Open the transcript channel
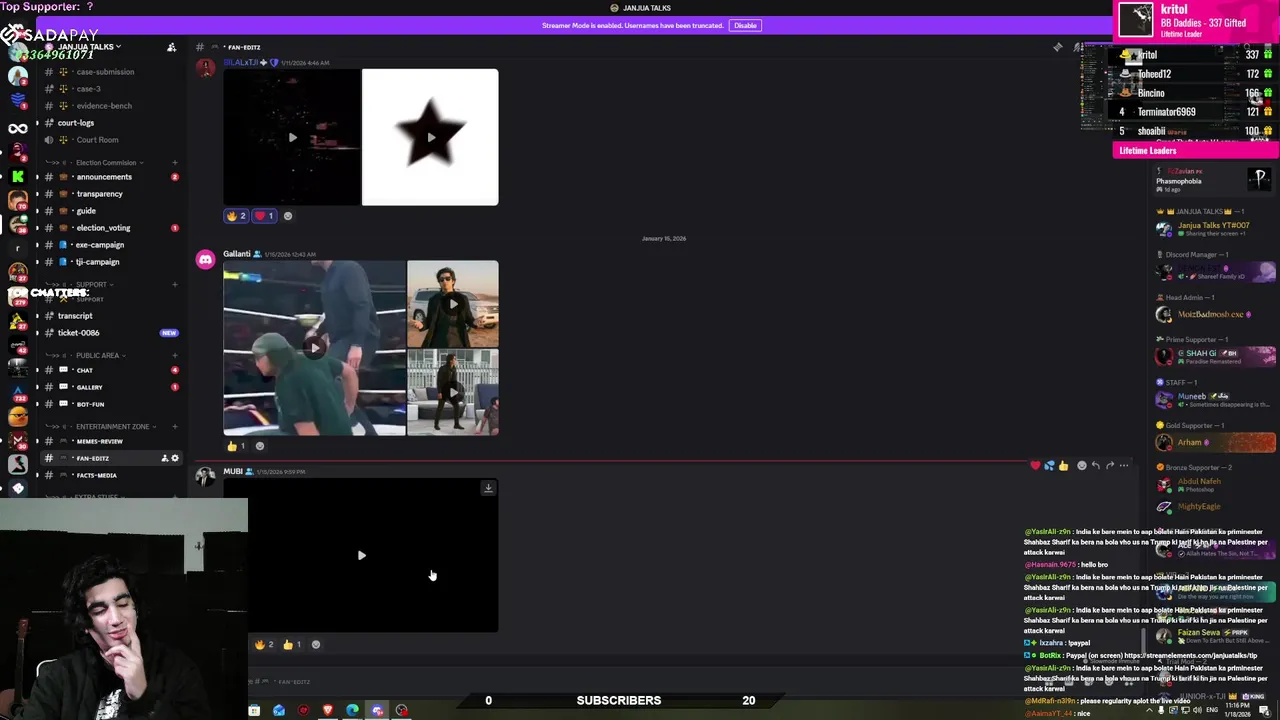1280x720 pixels. [x=75, y=316]
